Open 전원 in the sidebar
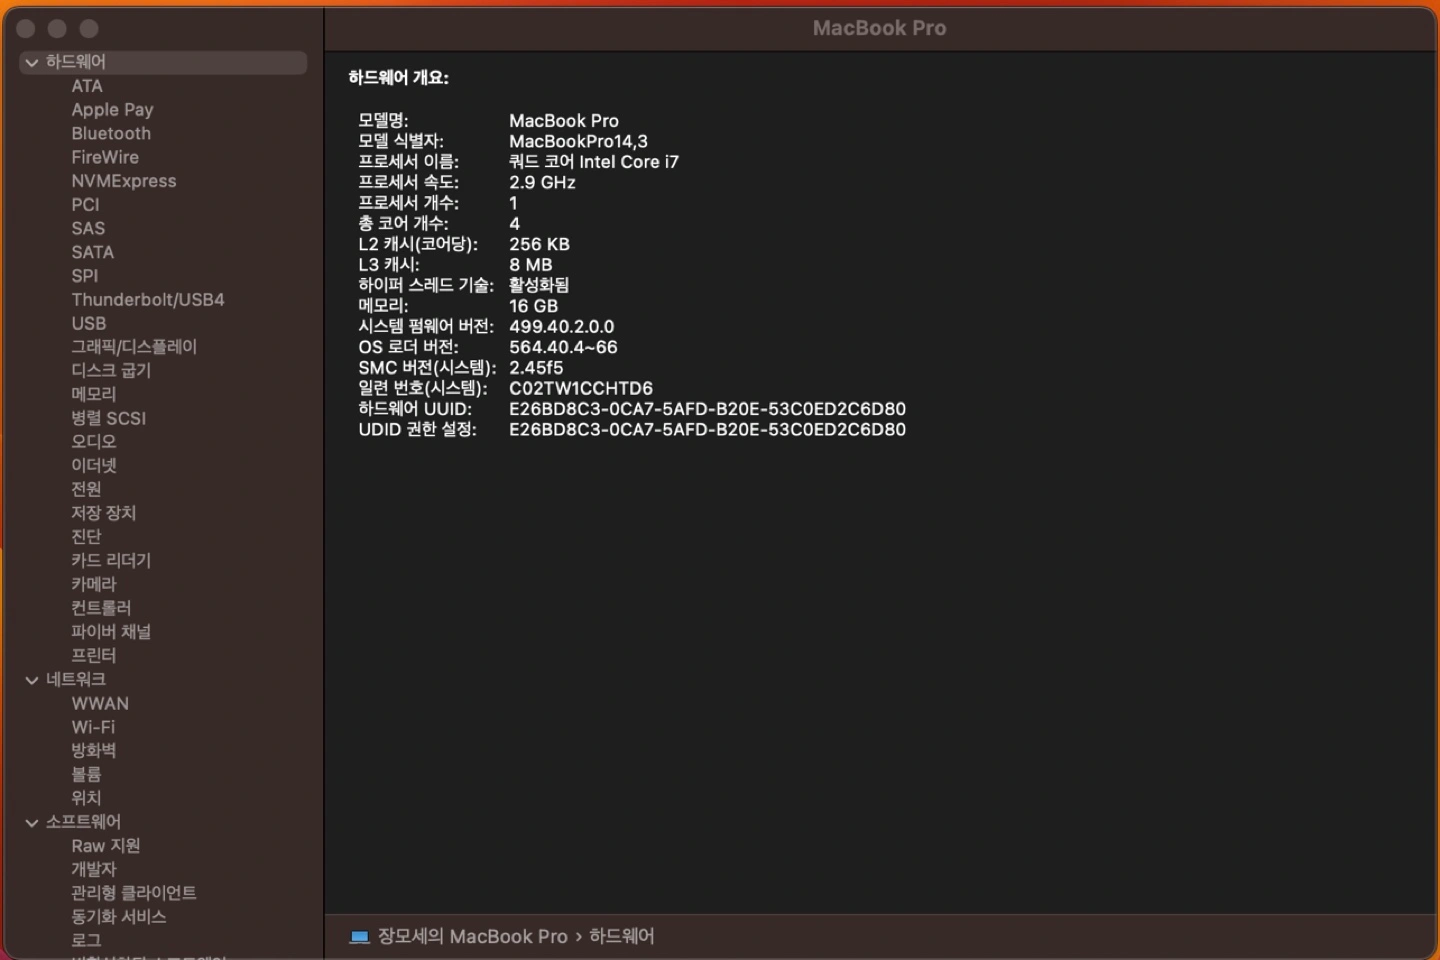This screenshot has width=1440, height=960. (x=86, y=490)
